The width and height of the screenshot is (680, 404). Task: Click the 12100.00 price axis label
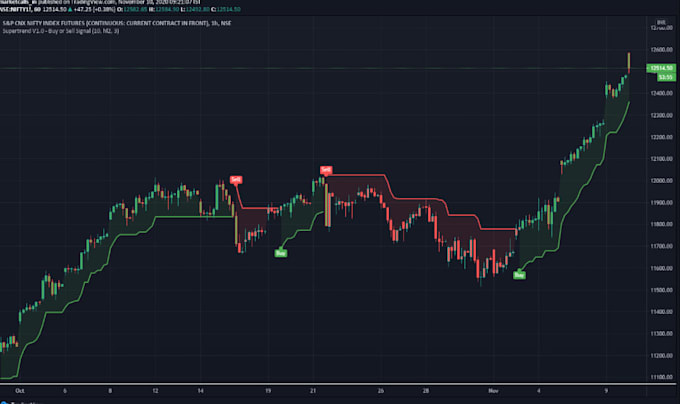(661, 159)
